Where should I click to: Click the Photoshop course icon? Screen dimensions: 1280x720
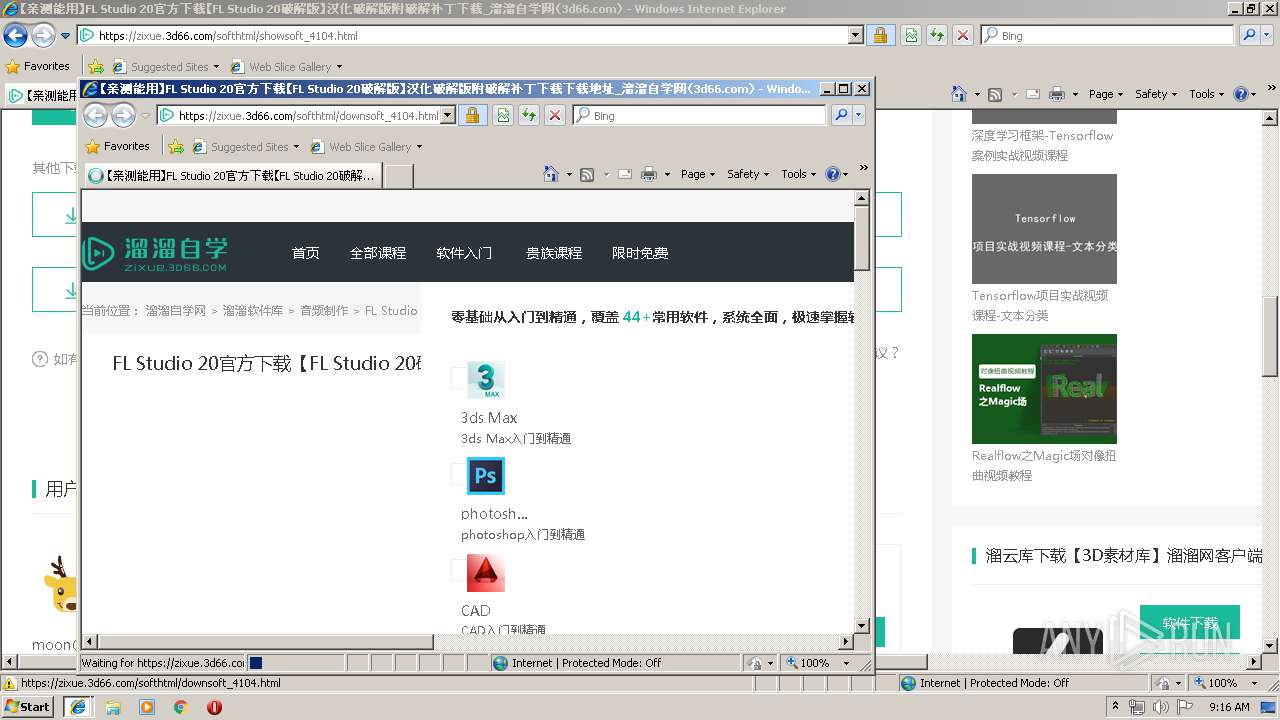[x=486, y=476]
